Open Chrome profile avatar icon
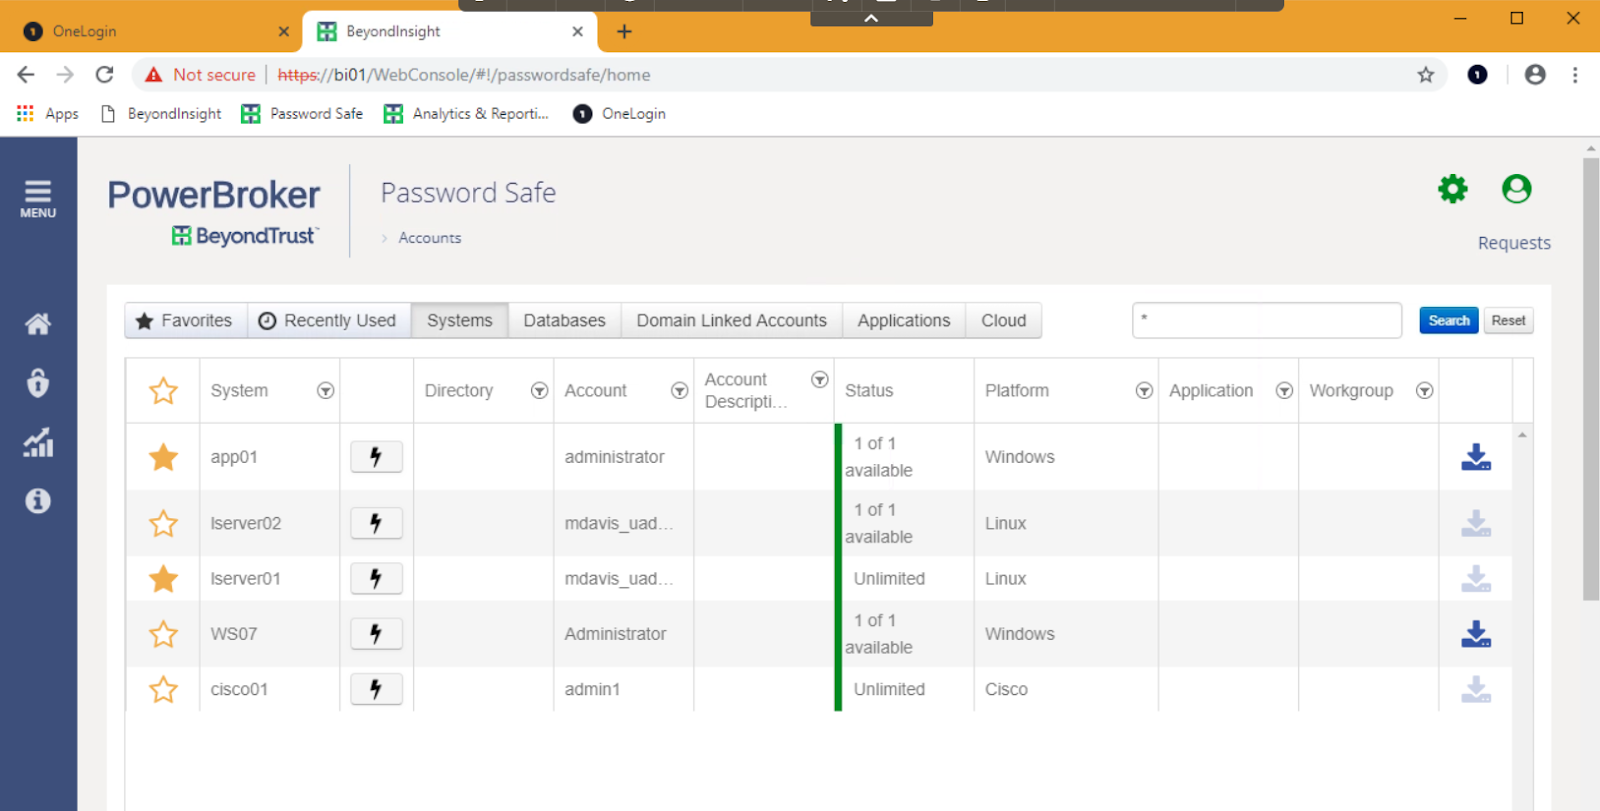1600x811 pixels. point(1535,75)
